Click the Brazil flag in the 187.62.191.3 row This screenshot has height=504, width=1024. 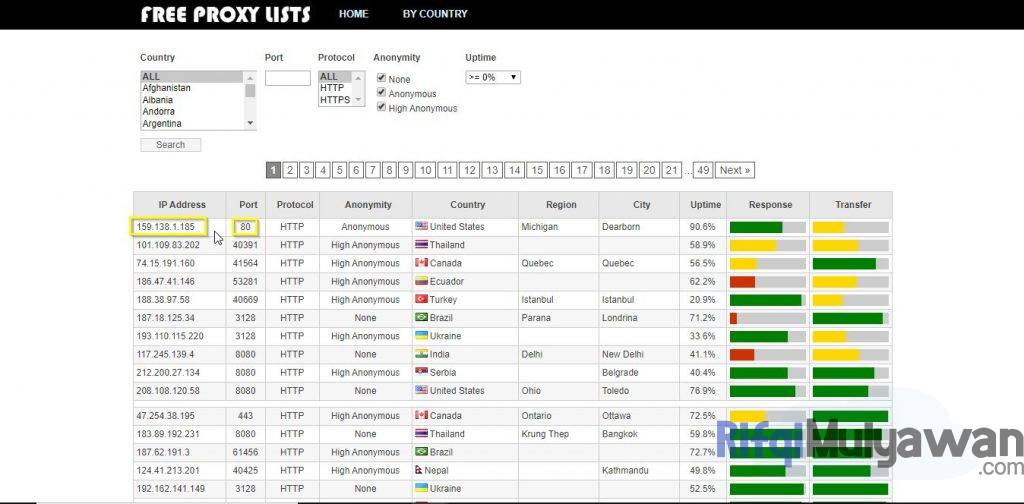pyautogui.click(x=421, y=452)
